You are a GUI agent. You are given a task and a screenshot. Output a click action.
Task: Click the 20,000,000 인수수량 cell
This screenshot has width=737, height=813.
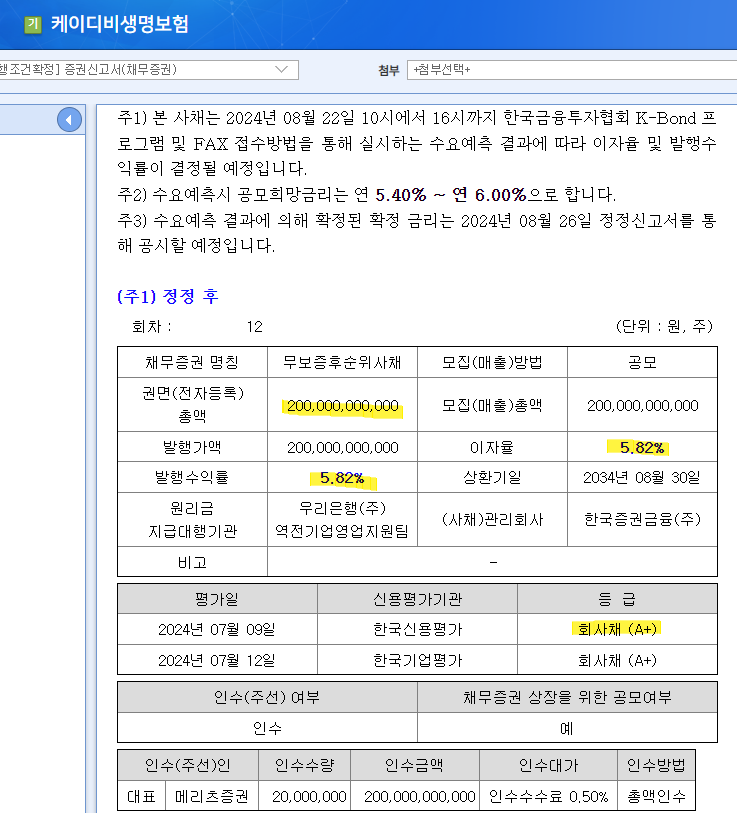pyautogui.click(x=304, y=796)
